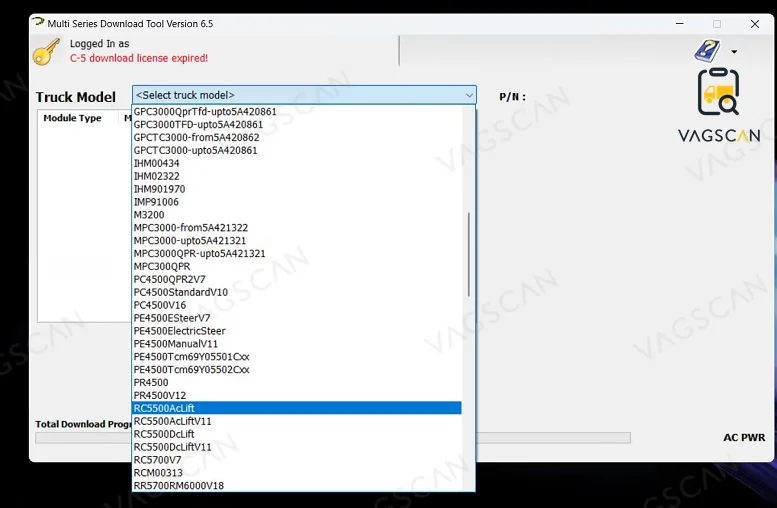The image size is (777, 508).
Task: Select the IHM901970 option
Action: point(297,189)
